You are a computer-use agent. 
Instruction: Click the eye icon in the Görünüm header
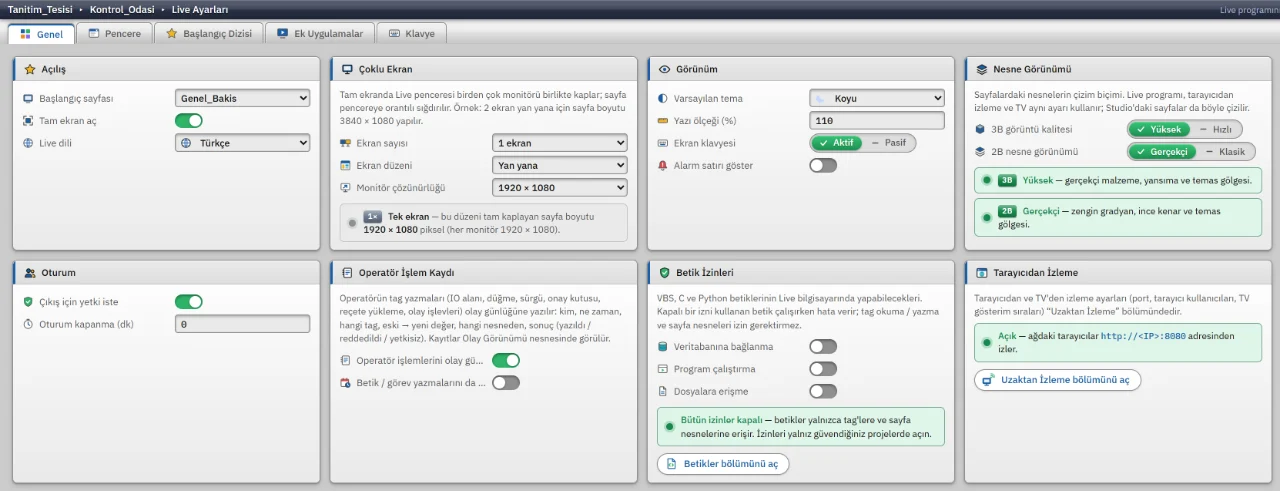[664, 70]
